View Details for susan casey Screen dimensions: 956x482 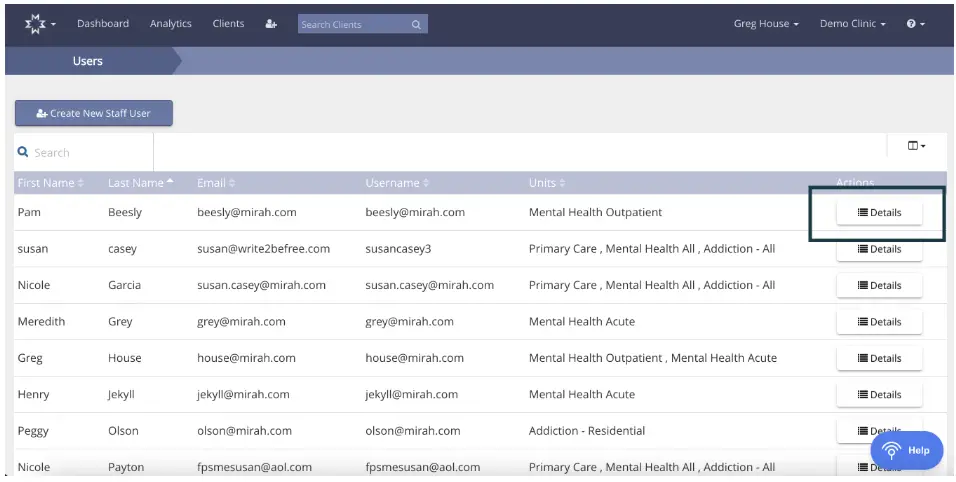click(879, 249)
